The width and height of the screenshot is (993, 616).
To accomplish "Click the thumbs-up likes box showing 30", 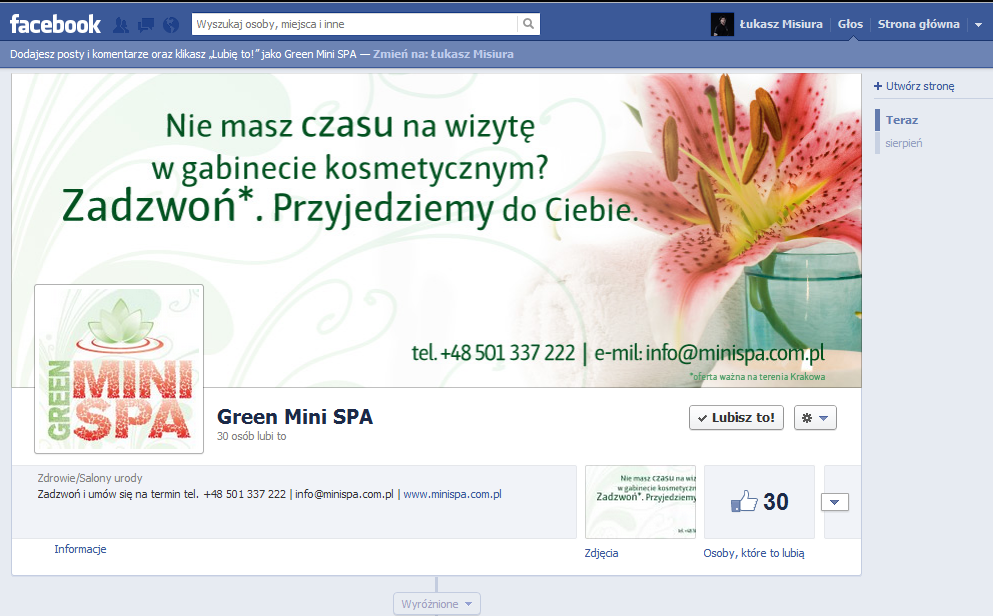I will click(x=759, y=501).
